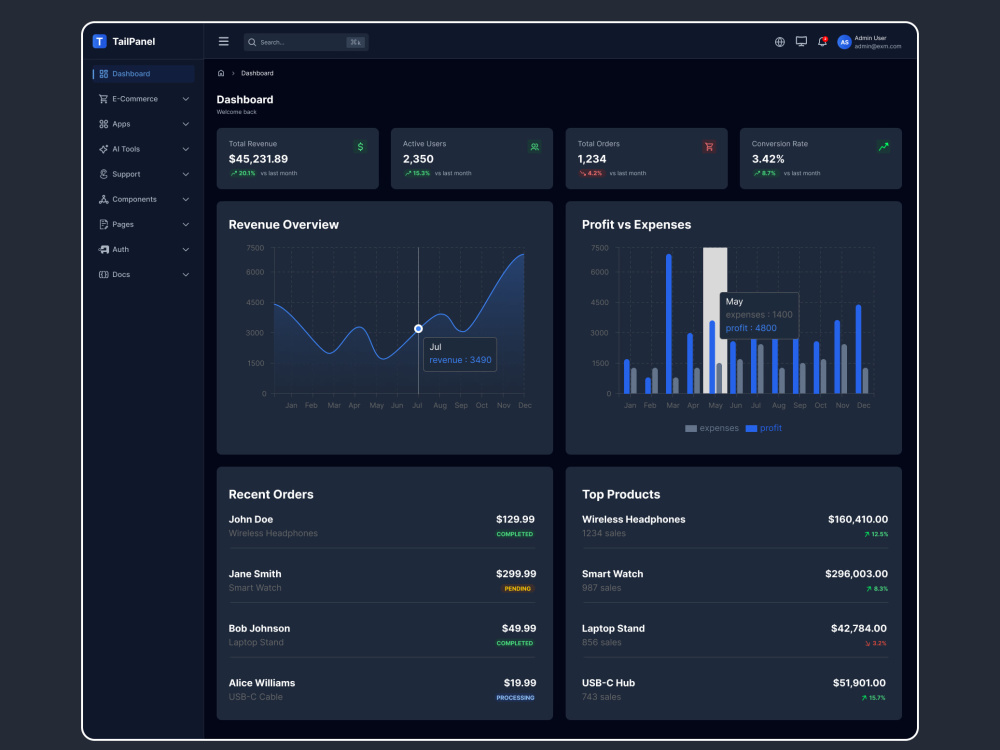The height and width of the screenshot is (750, 1000).
Task: Expand the AI Tools chevron
Action: coord(186,149)
